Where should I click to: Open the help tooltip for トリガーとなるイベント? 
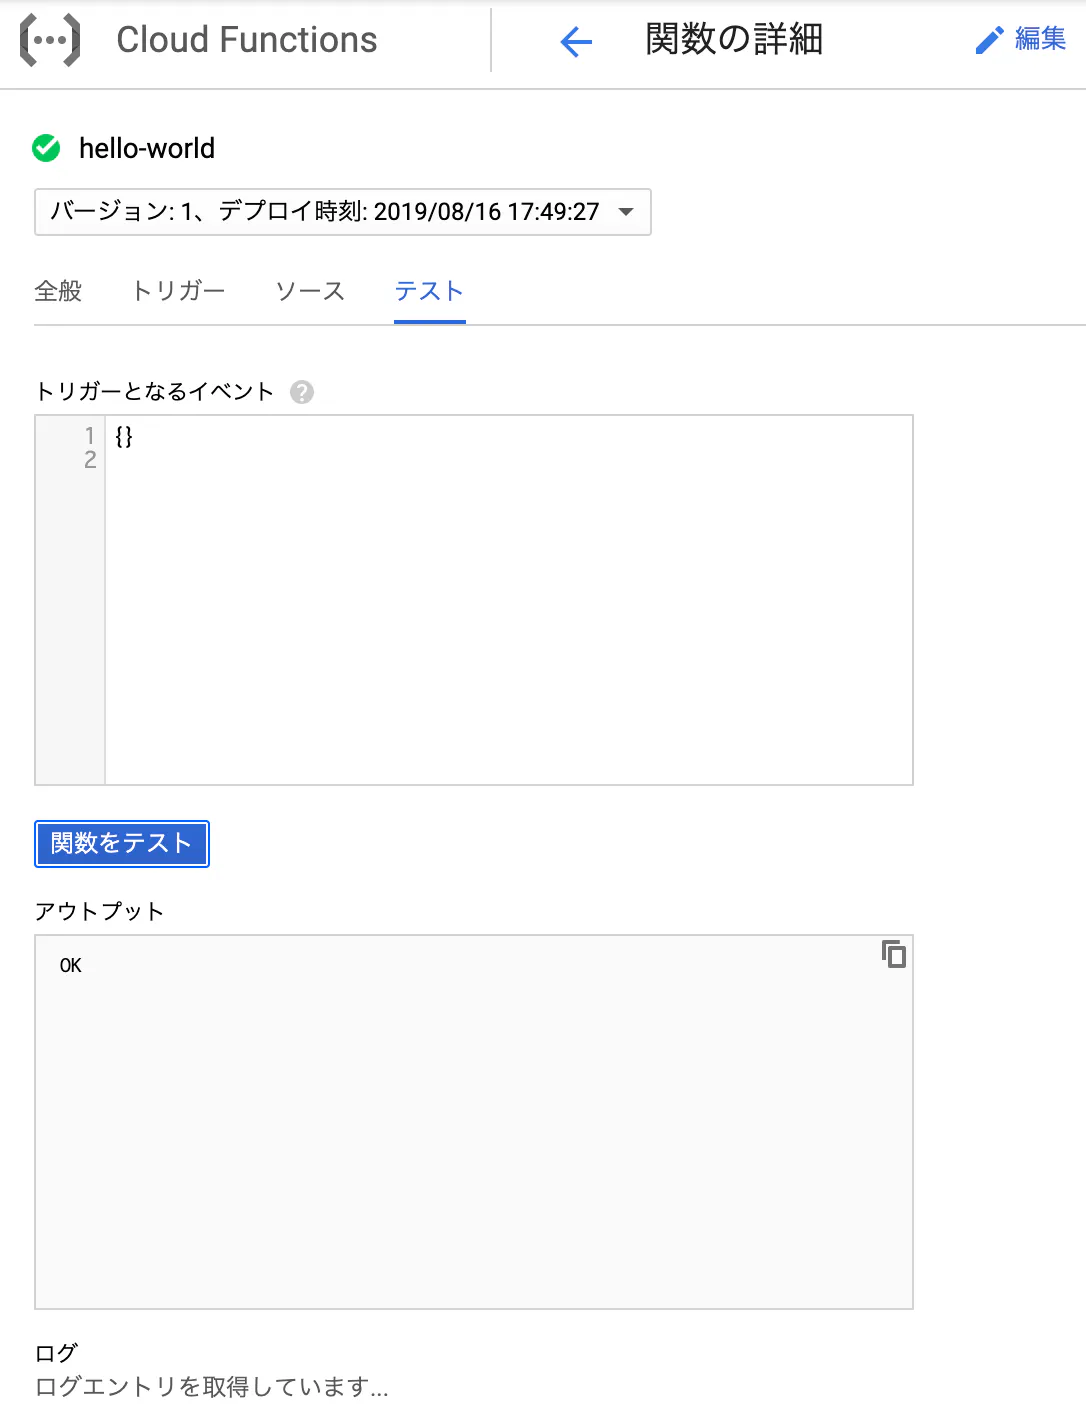click(x=300, y=392)
